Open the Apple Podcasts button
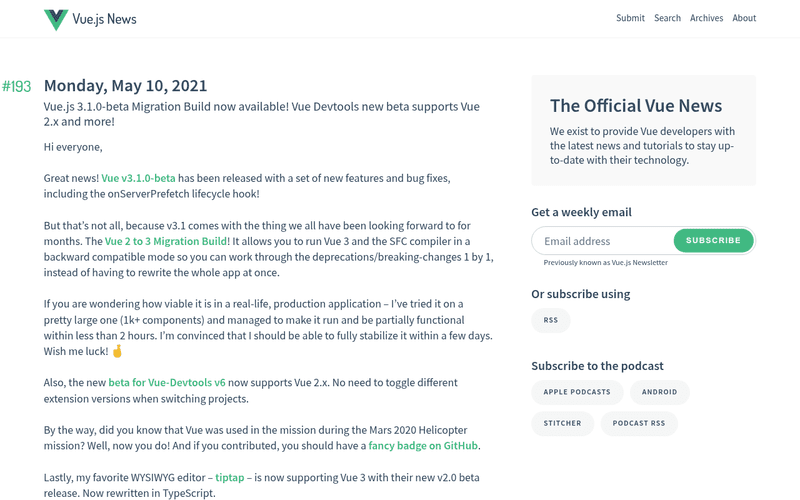 point(577,392)
